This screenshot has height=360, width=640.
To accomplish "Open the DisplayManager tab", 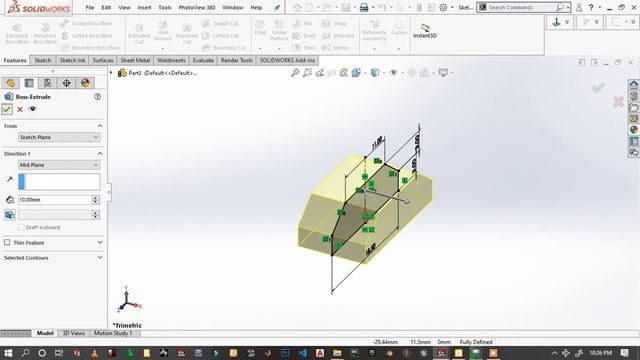I will pos(85,83).
